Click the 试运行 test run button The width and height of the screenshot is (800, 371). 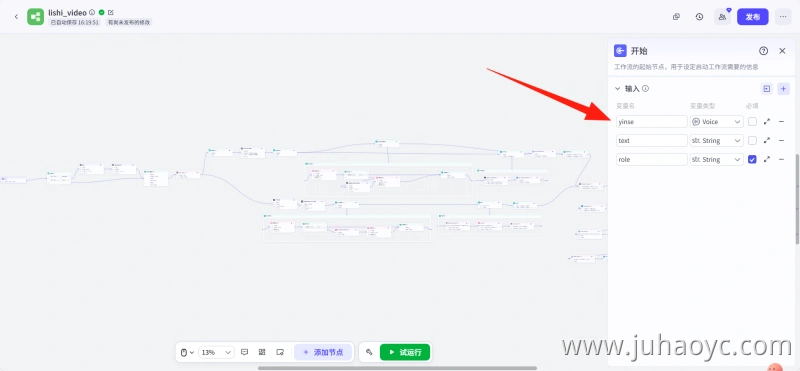coord(405,352)
